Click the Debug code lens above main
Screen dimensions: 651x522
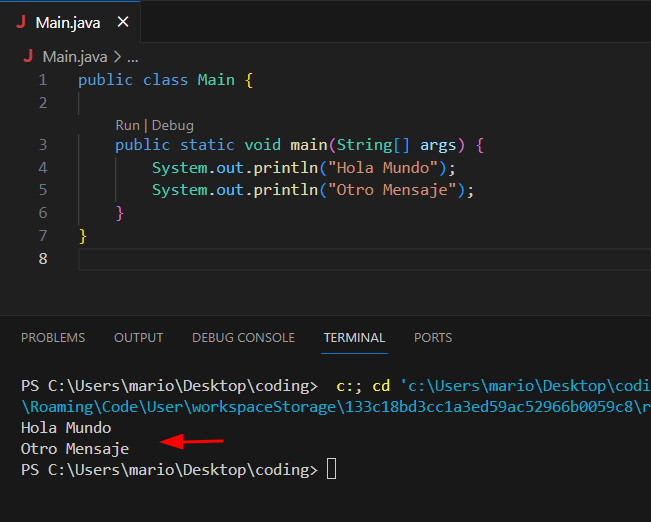click(x=173, y=125)
